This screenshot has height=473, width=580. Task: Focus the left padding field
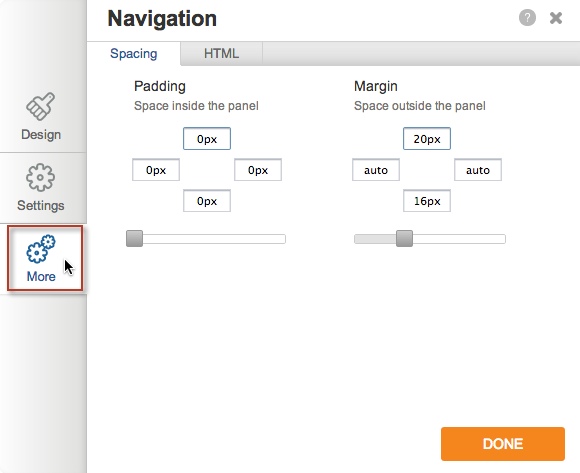(x=156, y=170)
